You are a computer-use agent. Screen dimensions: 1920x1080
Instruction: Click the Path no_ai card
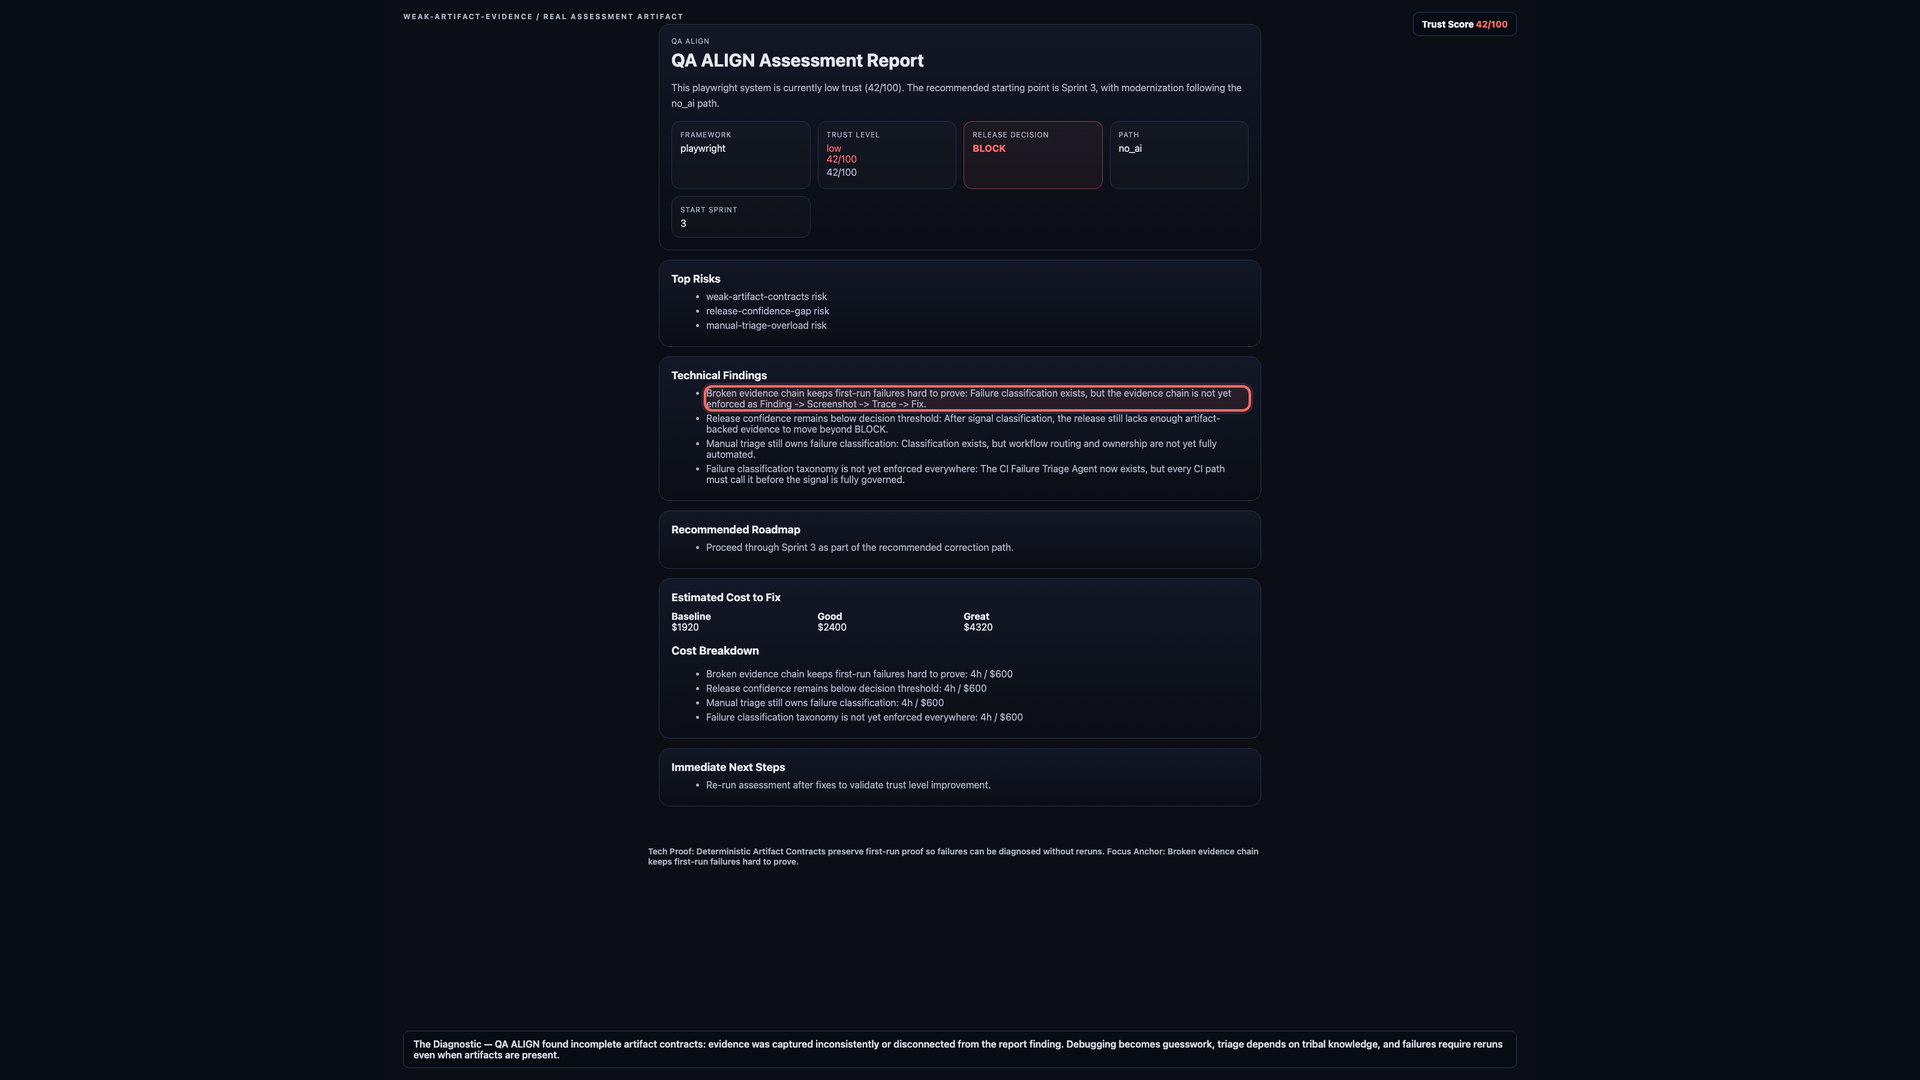click(1179, 155)
